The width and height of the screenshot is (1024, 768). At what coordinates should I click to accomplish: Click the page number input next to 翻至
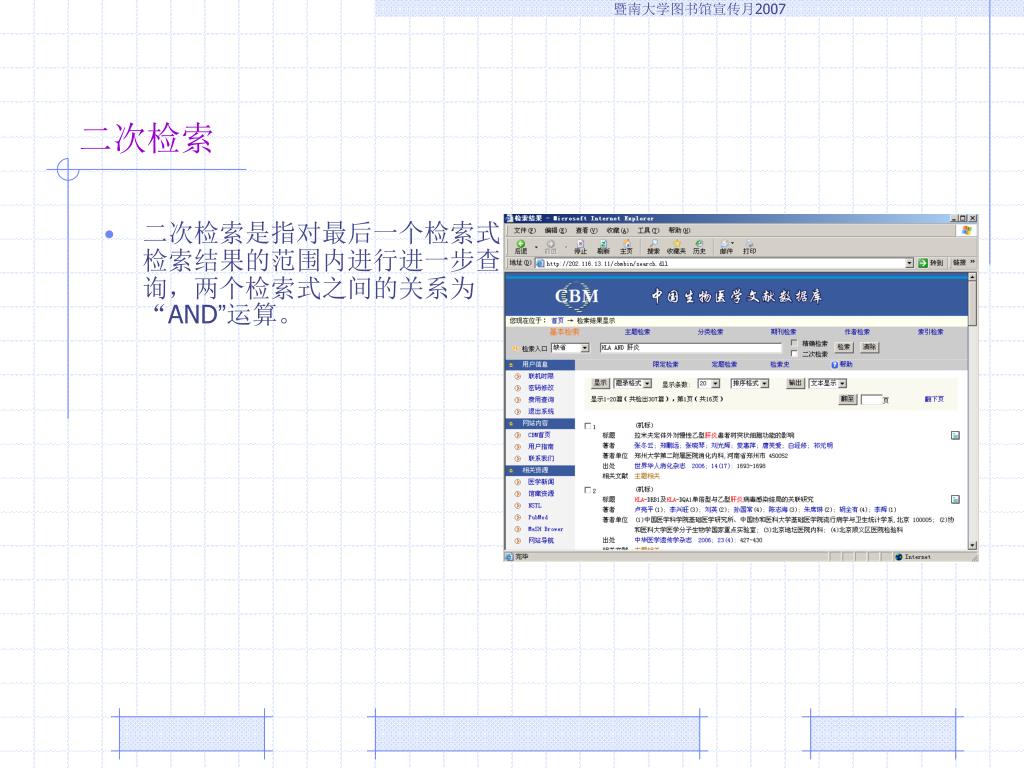(871, 399)
